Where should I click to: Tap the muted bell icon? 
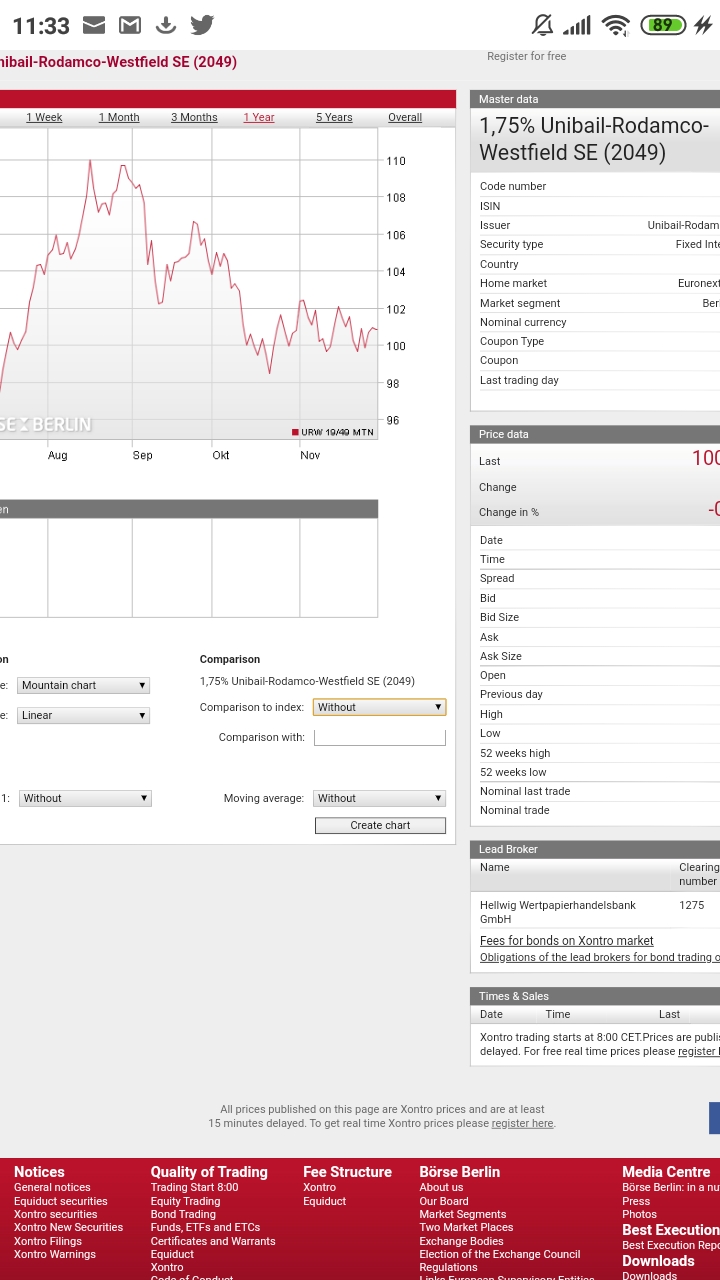point(542,25)
